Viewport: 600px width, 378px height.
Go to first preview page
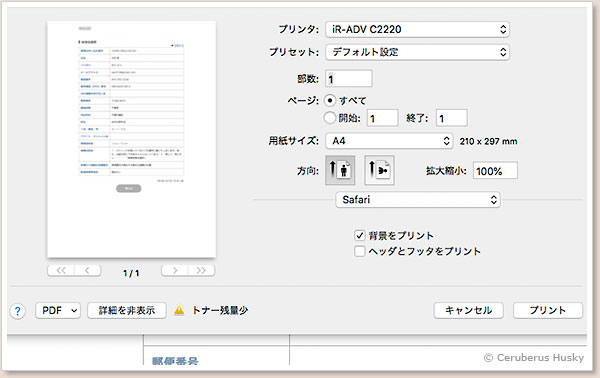(61, 270)
